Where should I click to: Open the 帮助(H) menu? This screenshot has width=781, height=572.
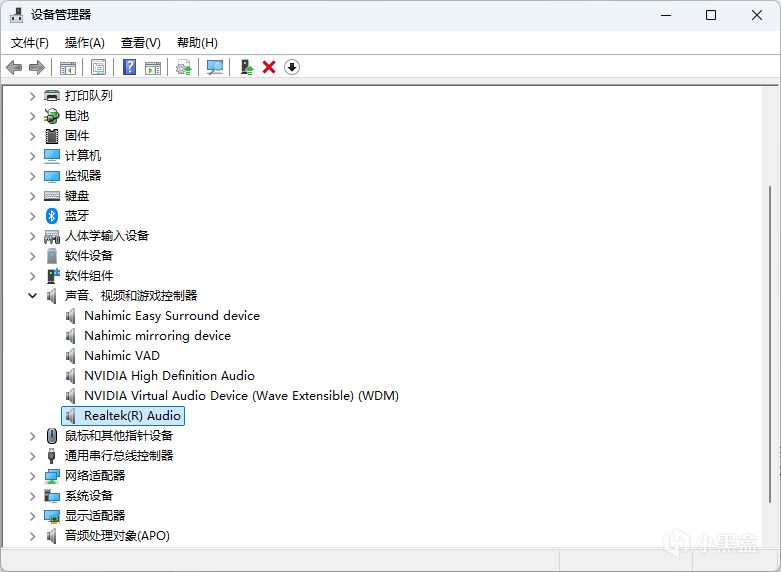click(x=197, y=43)
